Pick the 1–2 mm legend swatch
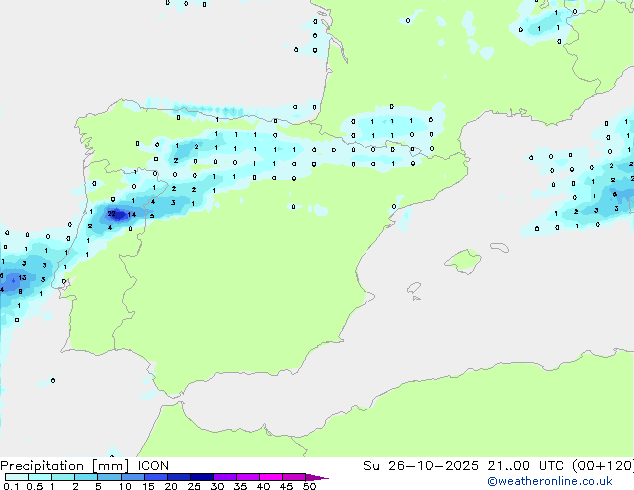The height and width of the screenshot is (490, 634). (x=63, y=477)
